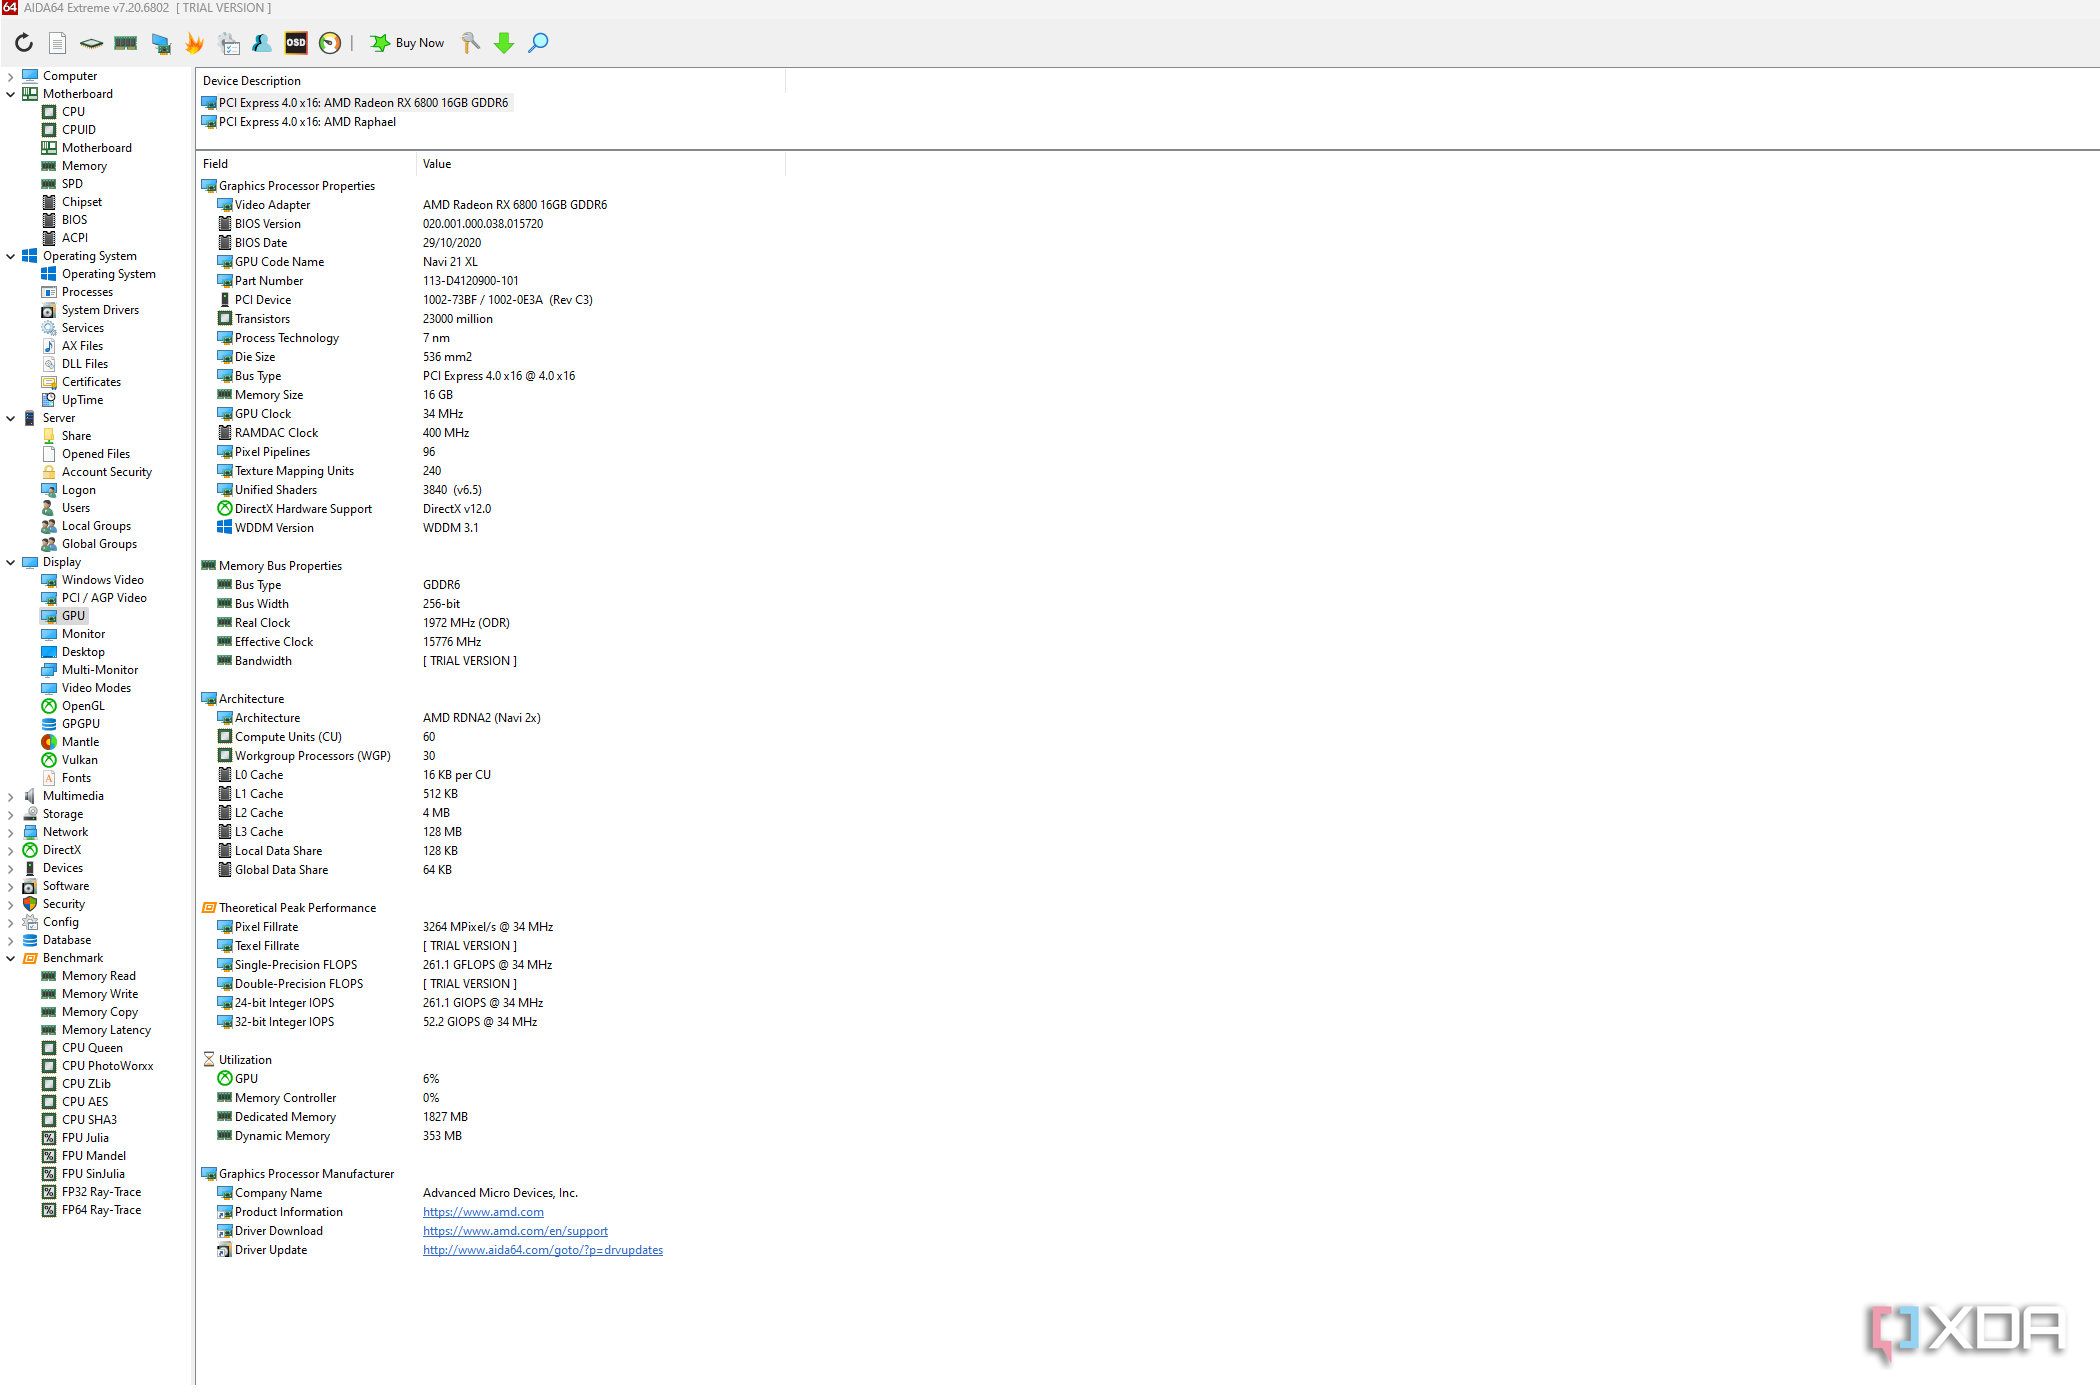Click the blue user silhouette toolbar icon
This screenshot has width=2100, height=1400.
click(x=262, y=43)
